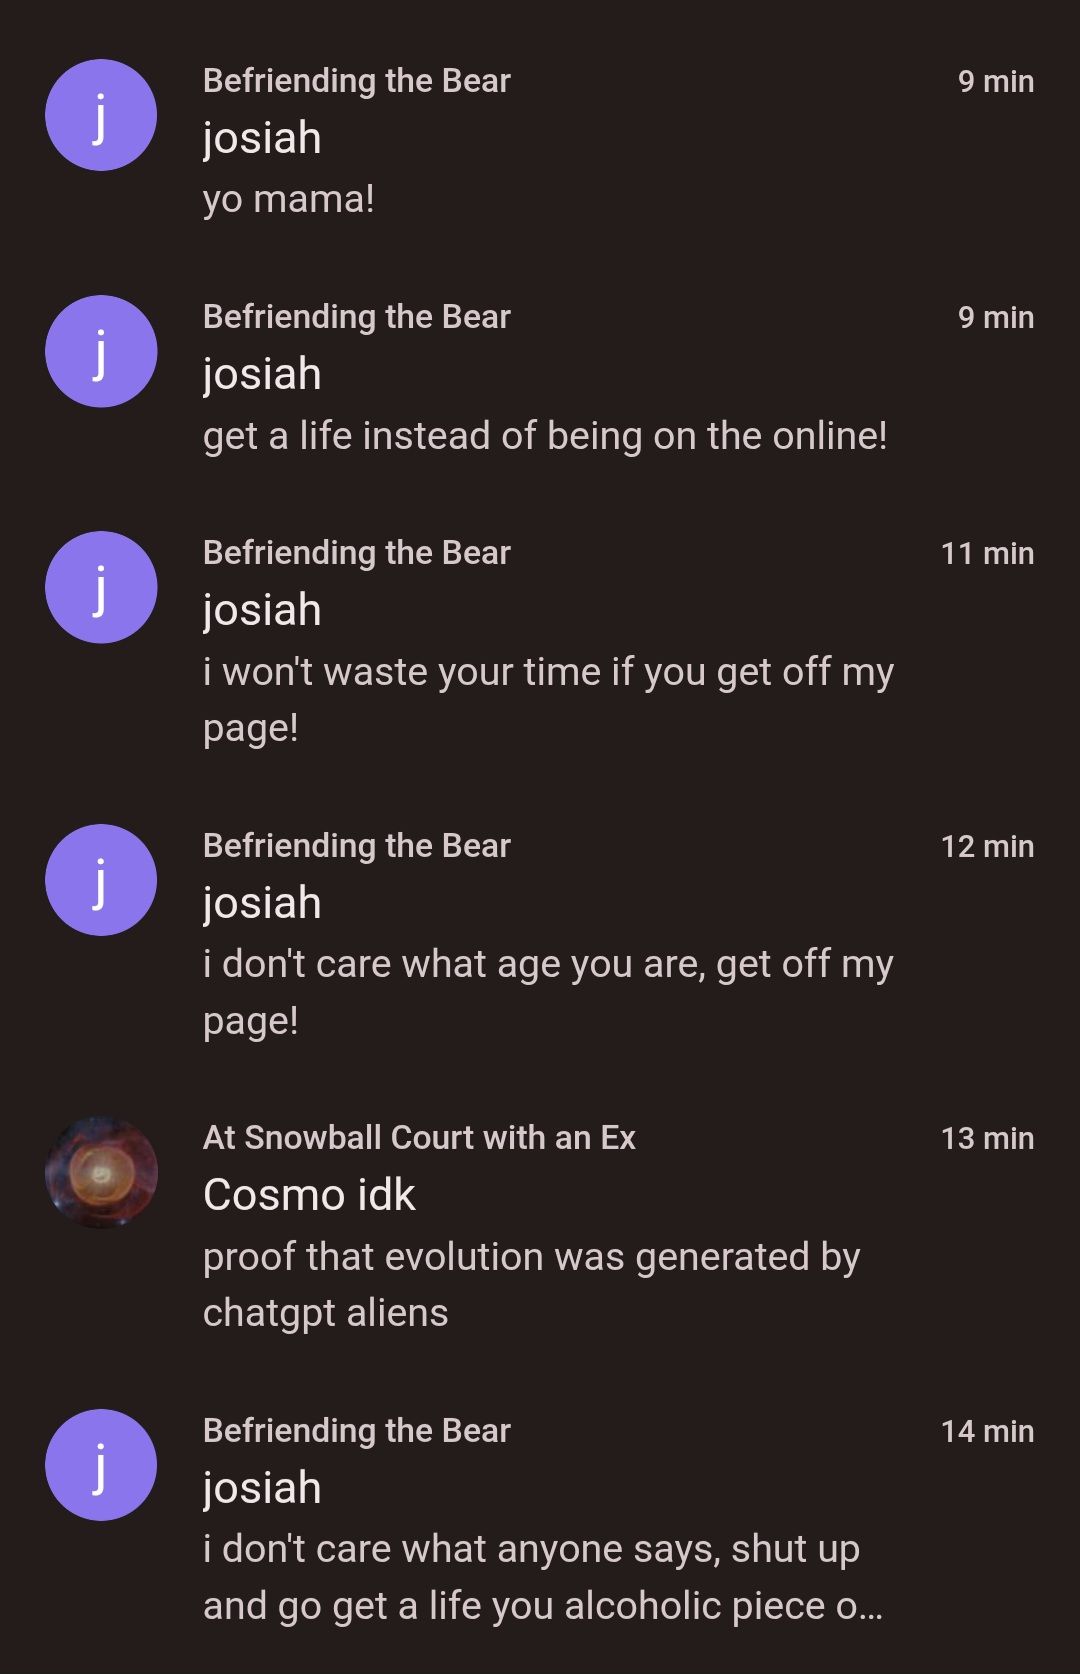Read the "i won't waste your time" comment
Viewport: 1080px width, 1674px height.
548,699
